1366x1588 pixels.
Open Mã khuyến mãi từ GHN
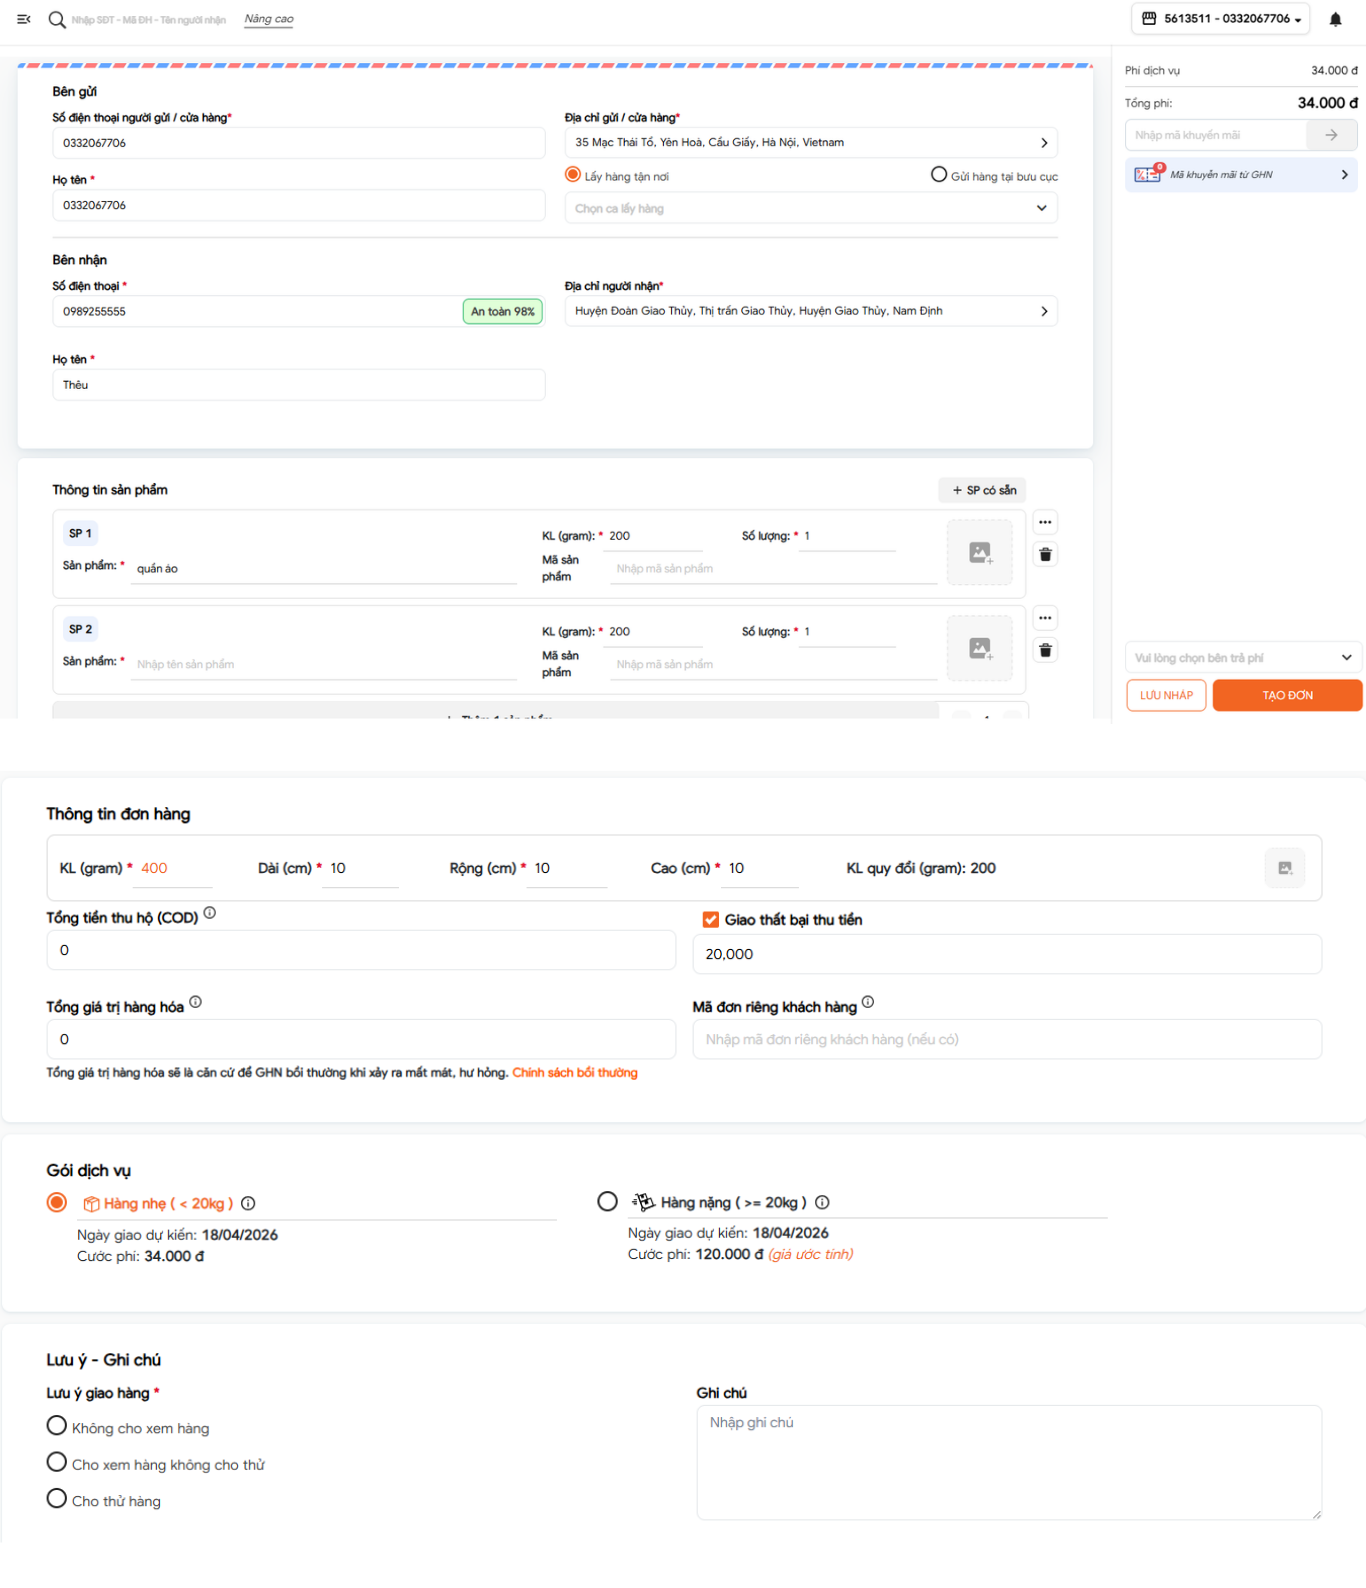click(1241, 175)
